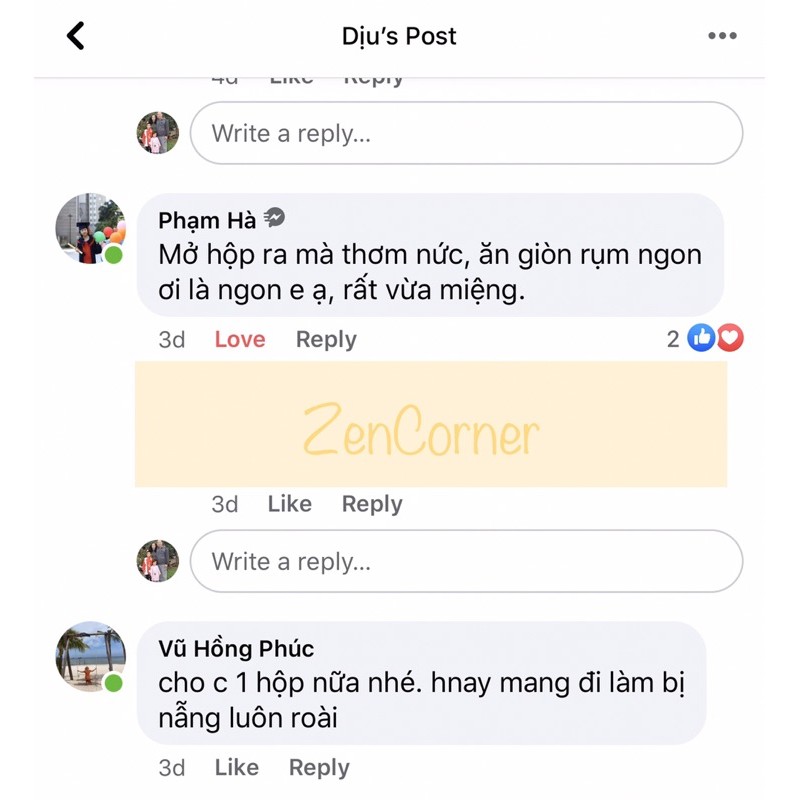
Task: Focus the lower Write a reply field
Action: tap(466, 561)
